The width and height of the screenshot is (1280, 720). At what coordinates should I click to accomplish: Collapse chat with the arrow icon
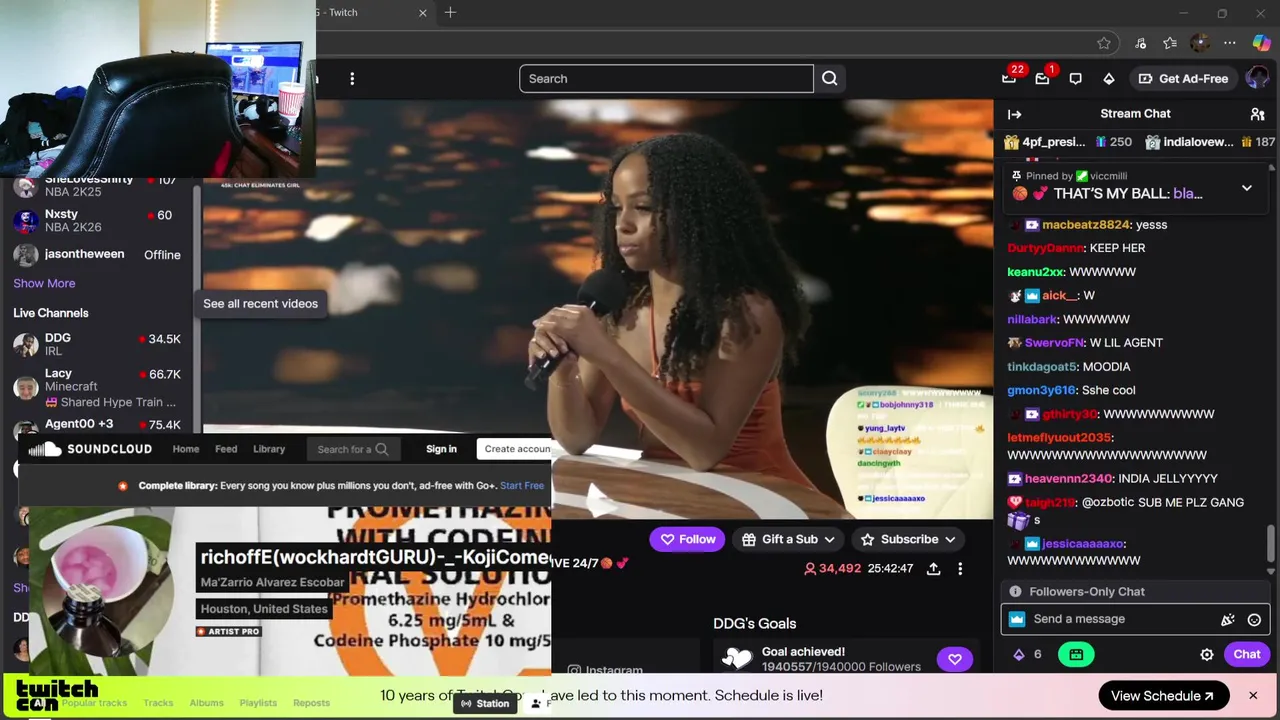[1014, 114]
